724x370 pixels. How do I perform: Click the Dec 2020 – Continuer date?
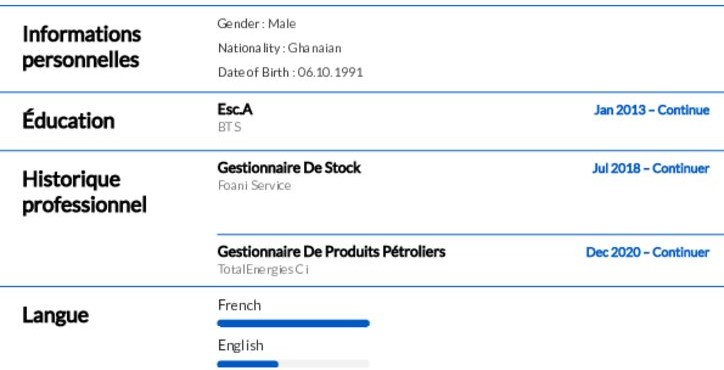pos(647,252)
